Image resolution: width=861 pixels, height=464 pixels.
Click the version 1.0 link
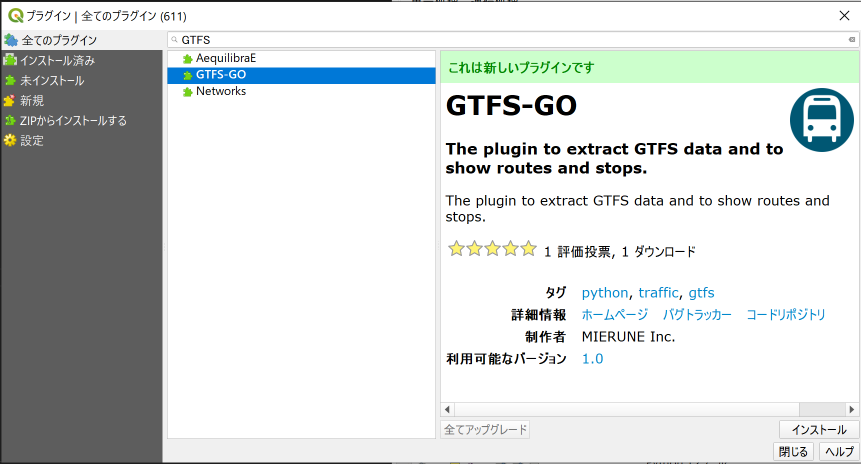point(592,359)
